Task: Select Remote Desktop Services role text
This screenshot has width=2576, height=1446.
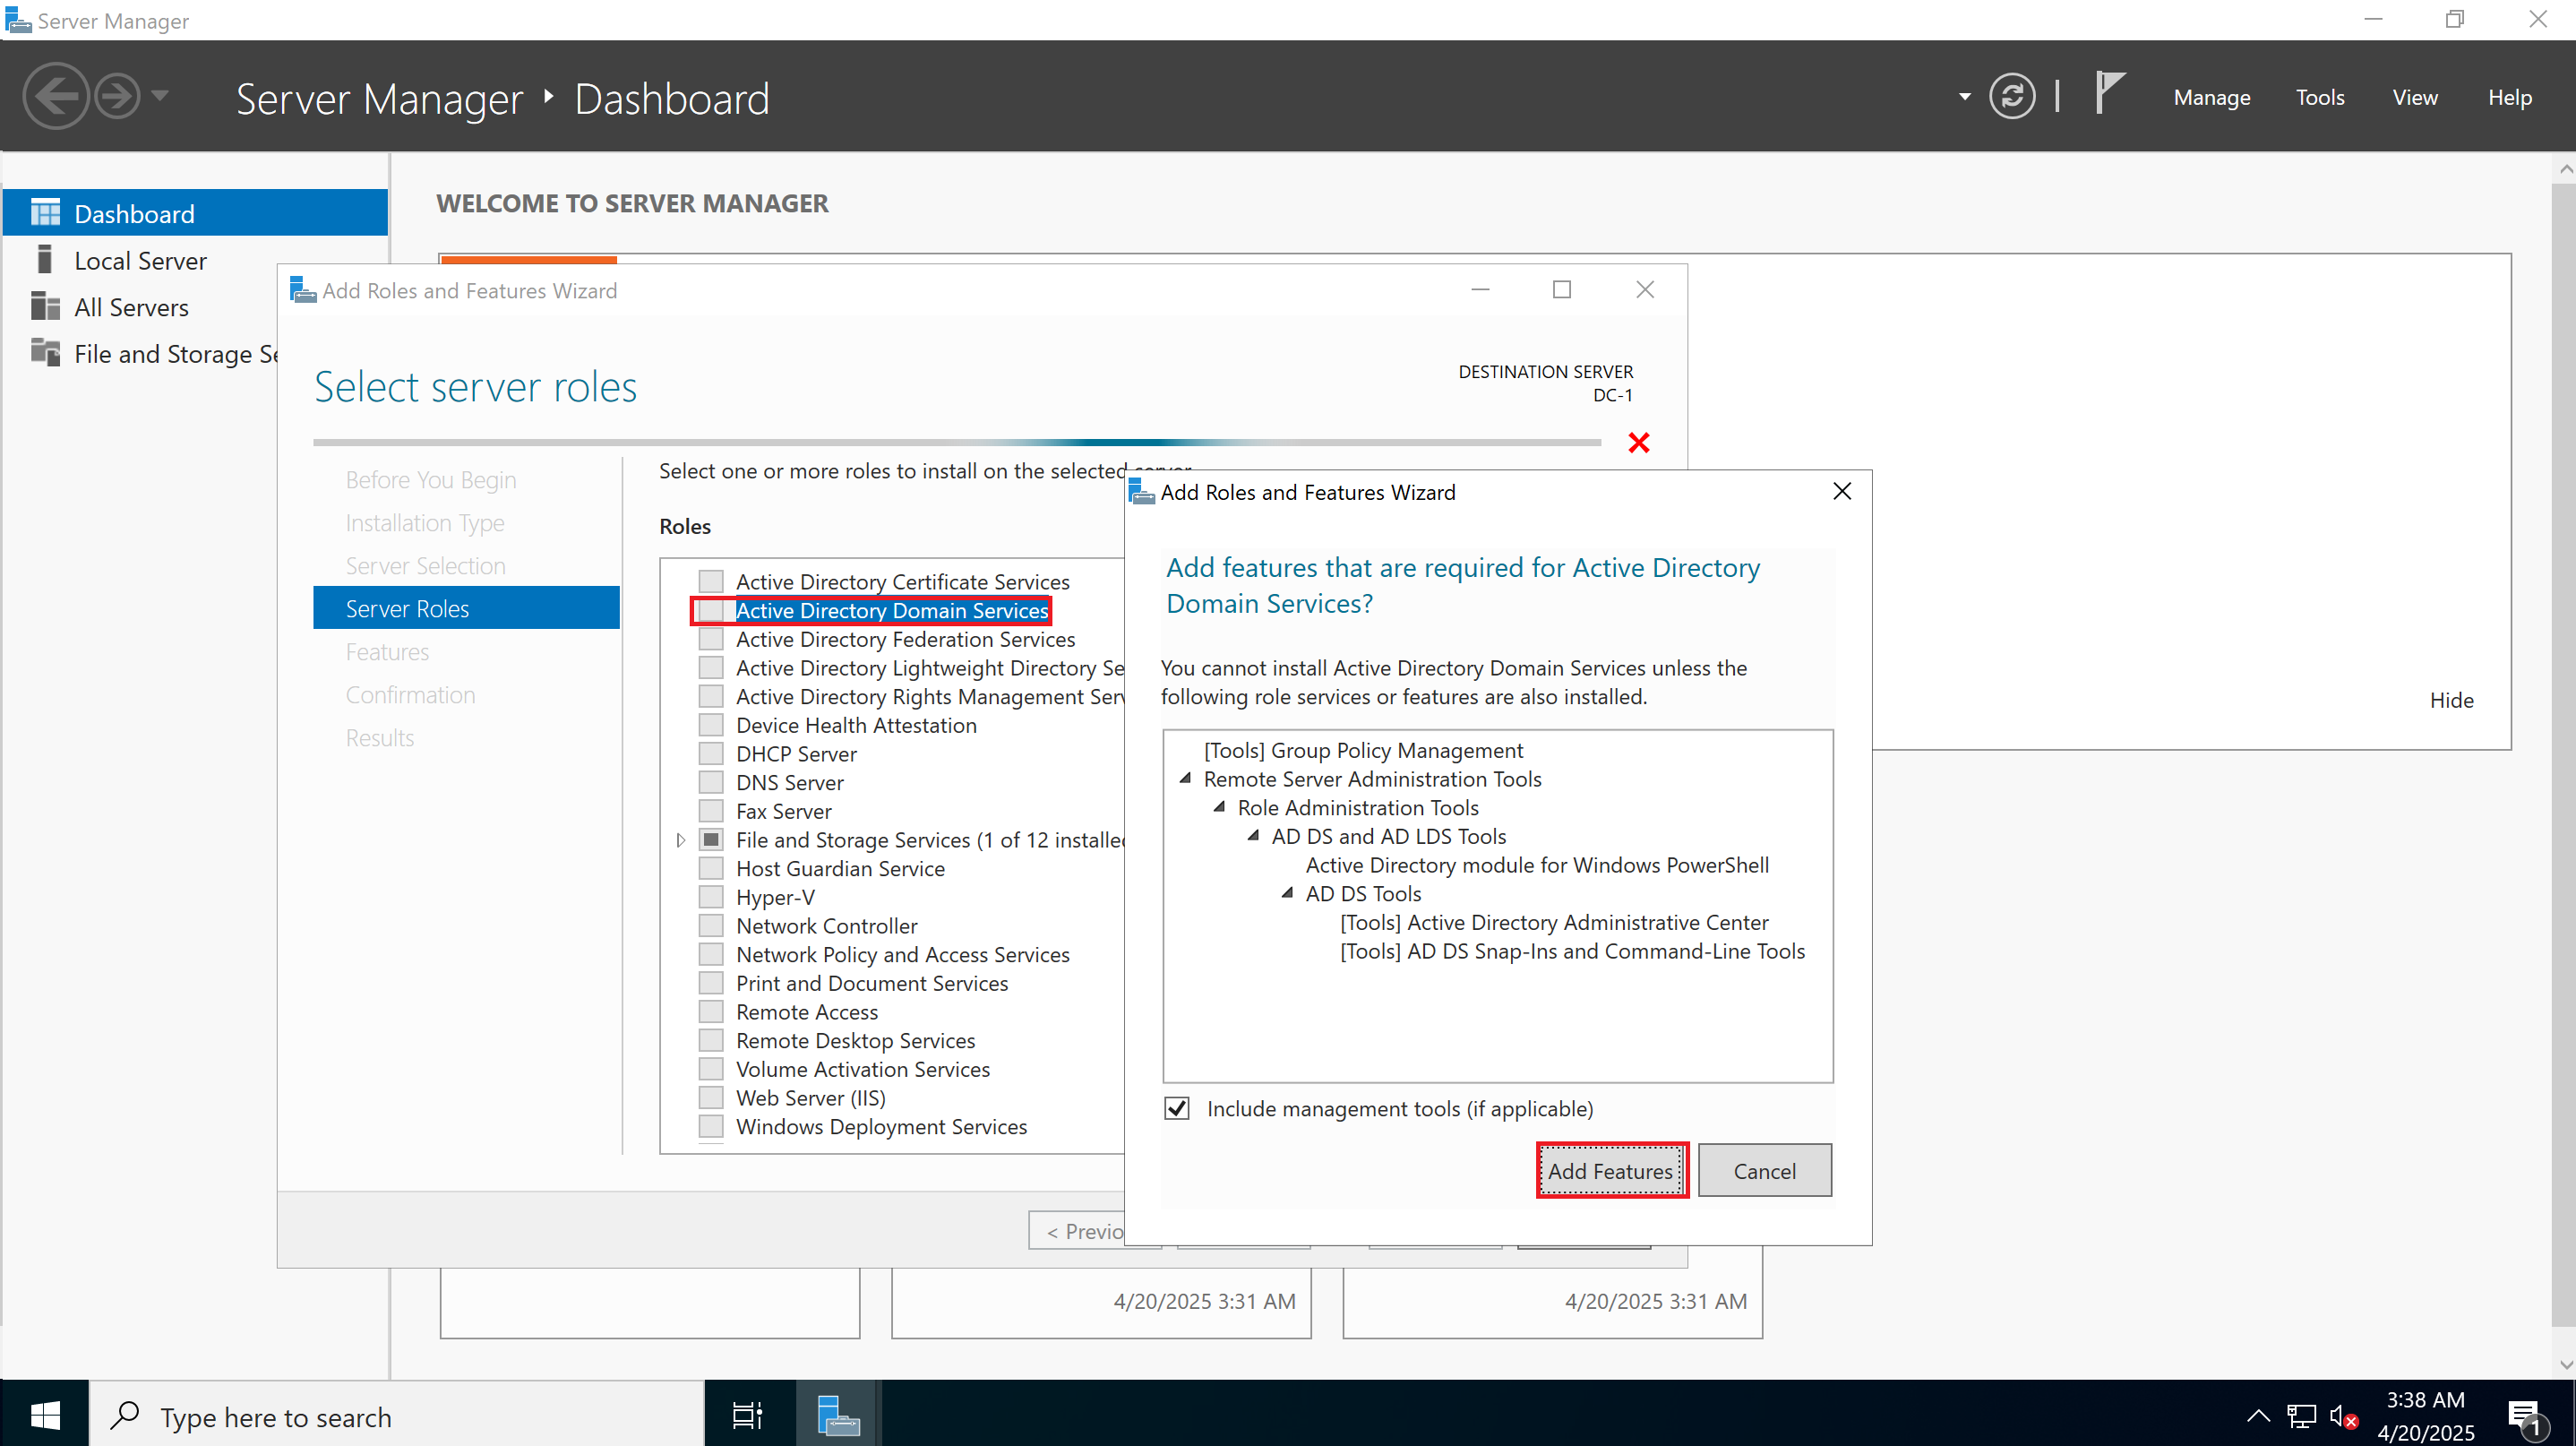Action: tap(855, 1041)
